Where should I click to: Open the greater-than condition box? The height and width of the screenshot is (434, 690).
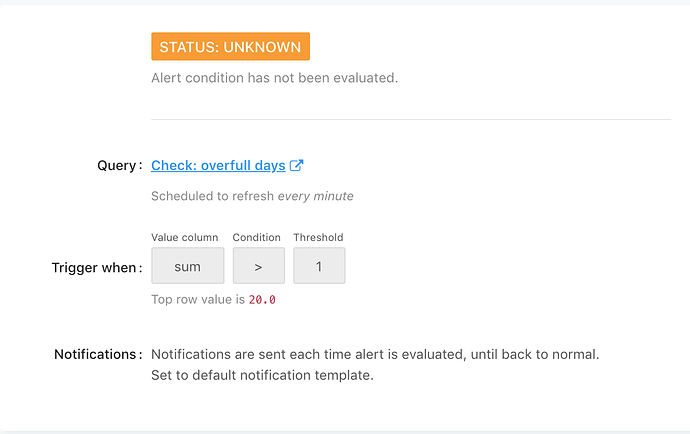pos(259,265)
